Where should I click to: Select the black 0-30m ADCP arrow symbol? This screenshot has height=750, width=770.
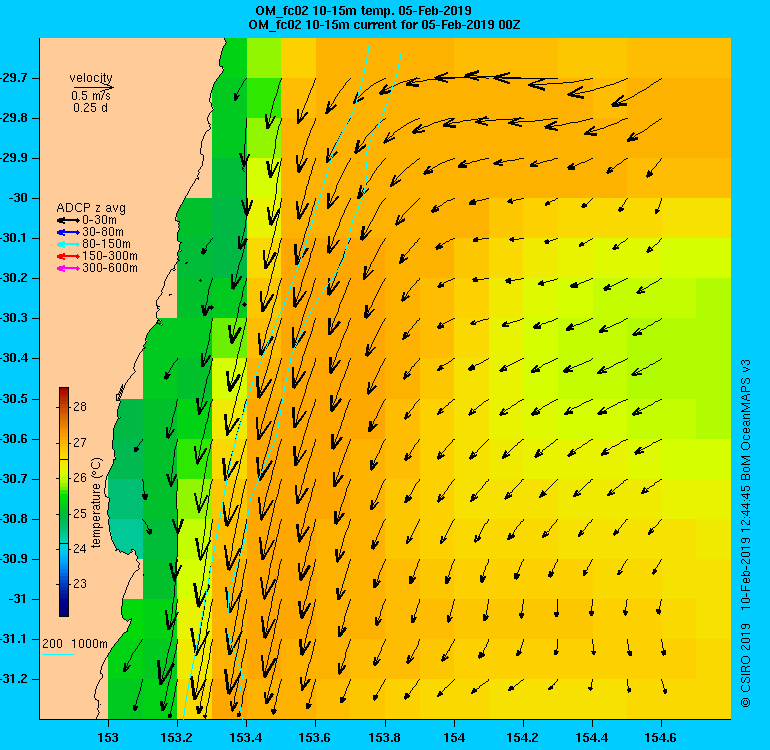(x=68, y=220)
